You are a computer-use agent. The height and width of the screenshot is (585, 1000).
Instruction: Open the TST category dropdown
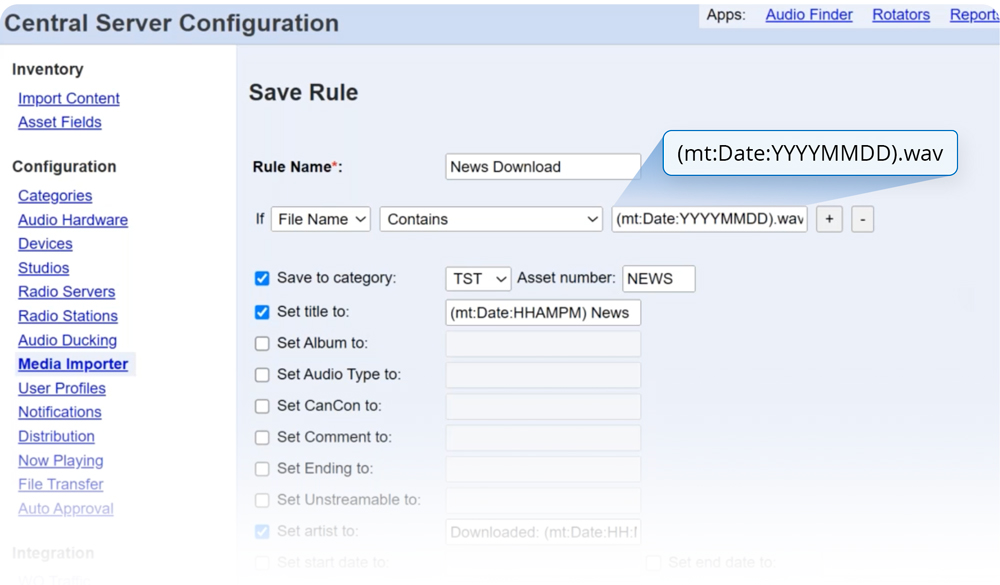click(478, 279)
